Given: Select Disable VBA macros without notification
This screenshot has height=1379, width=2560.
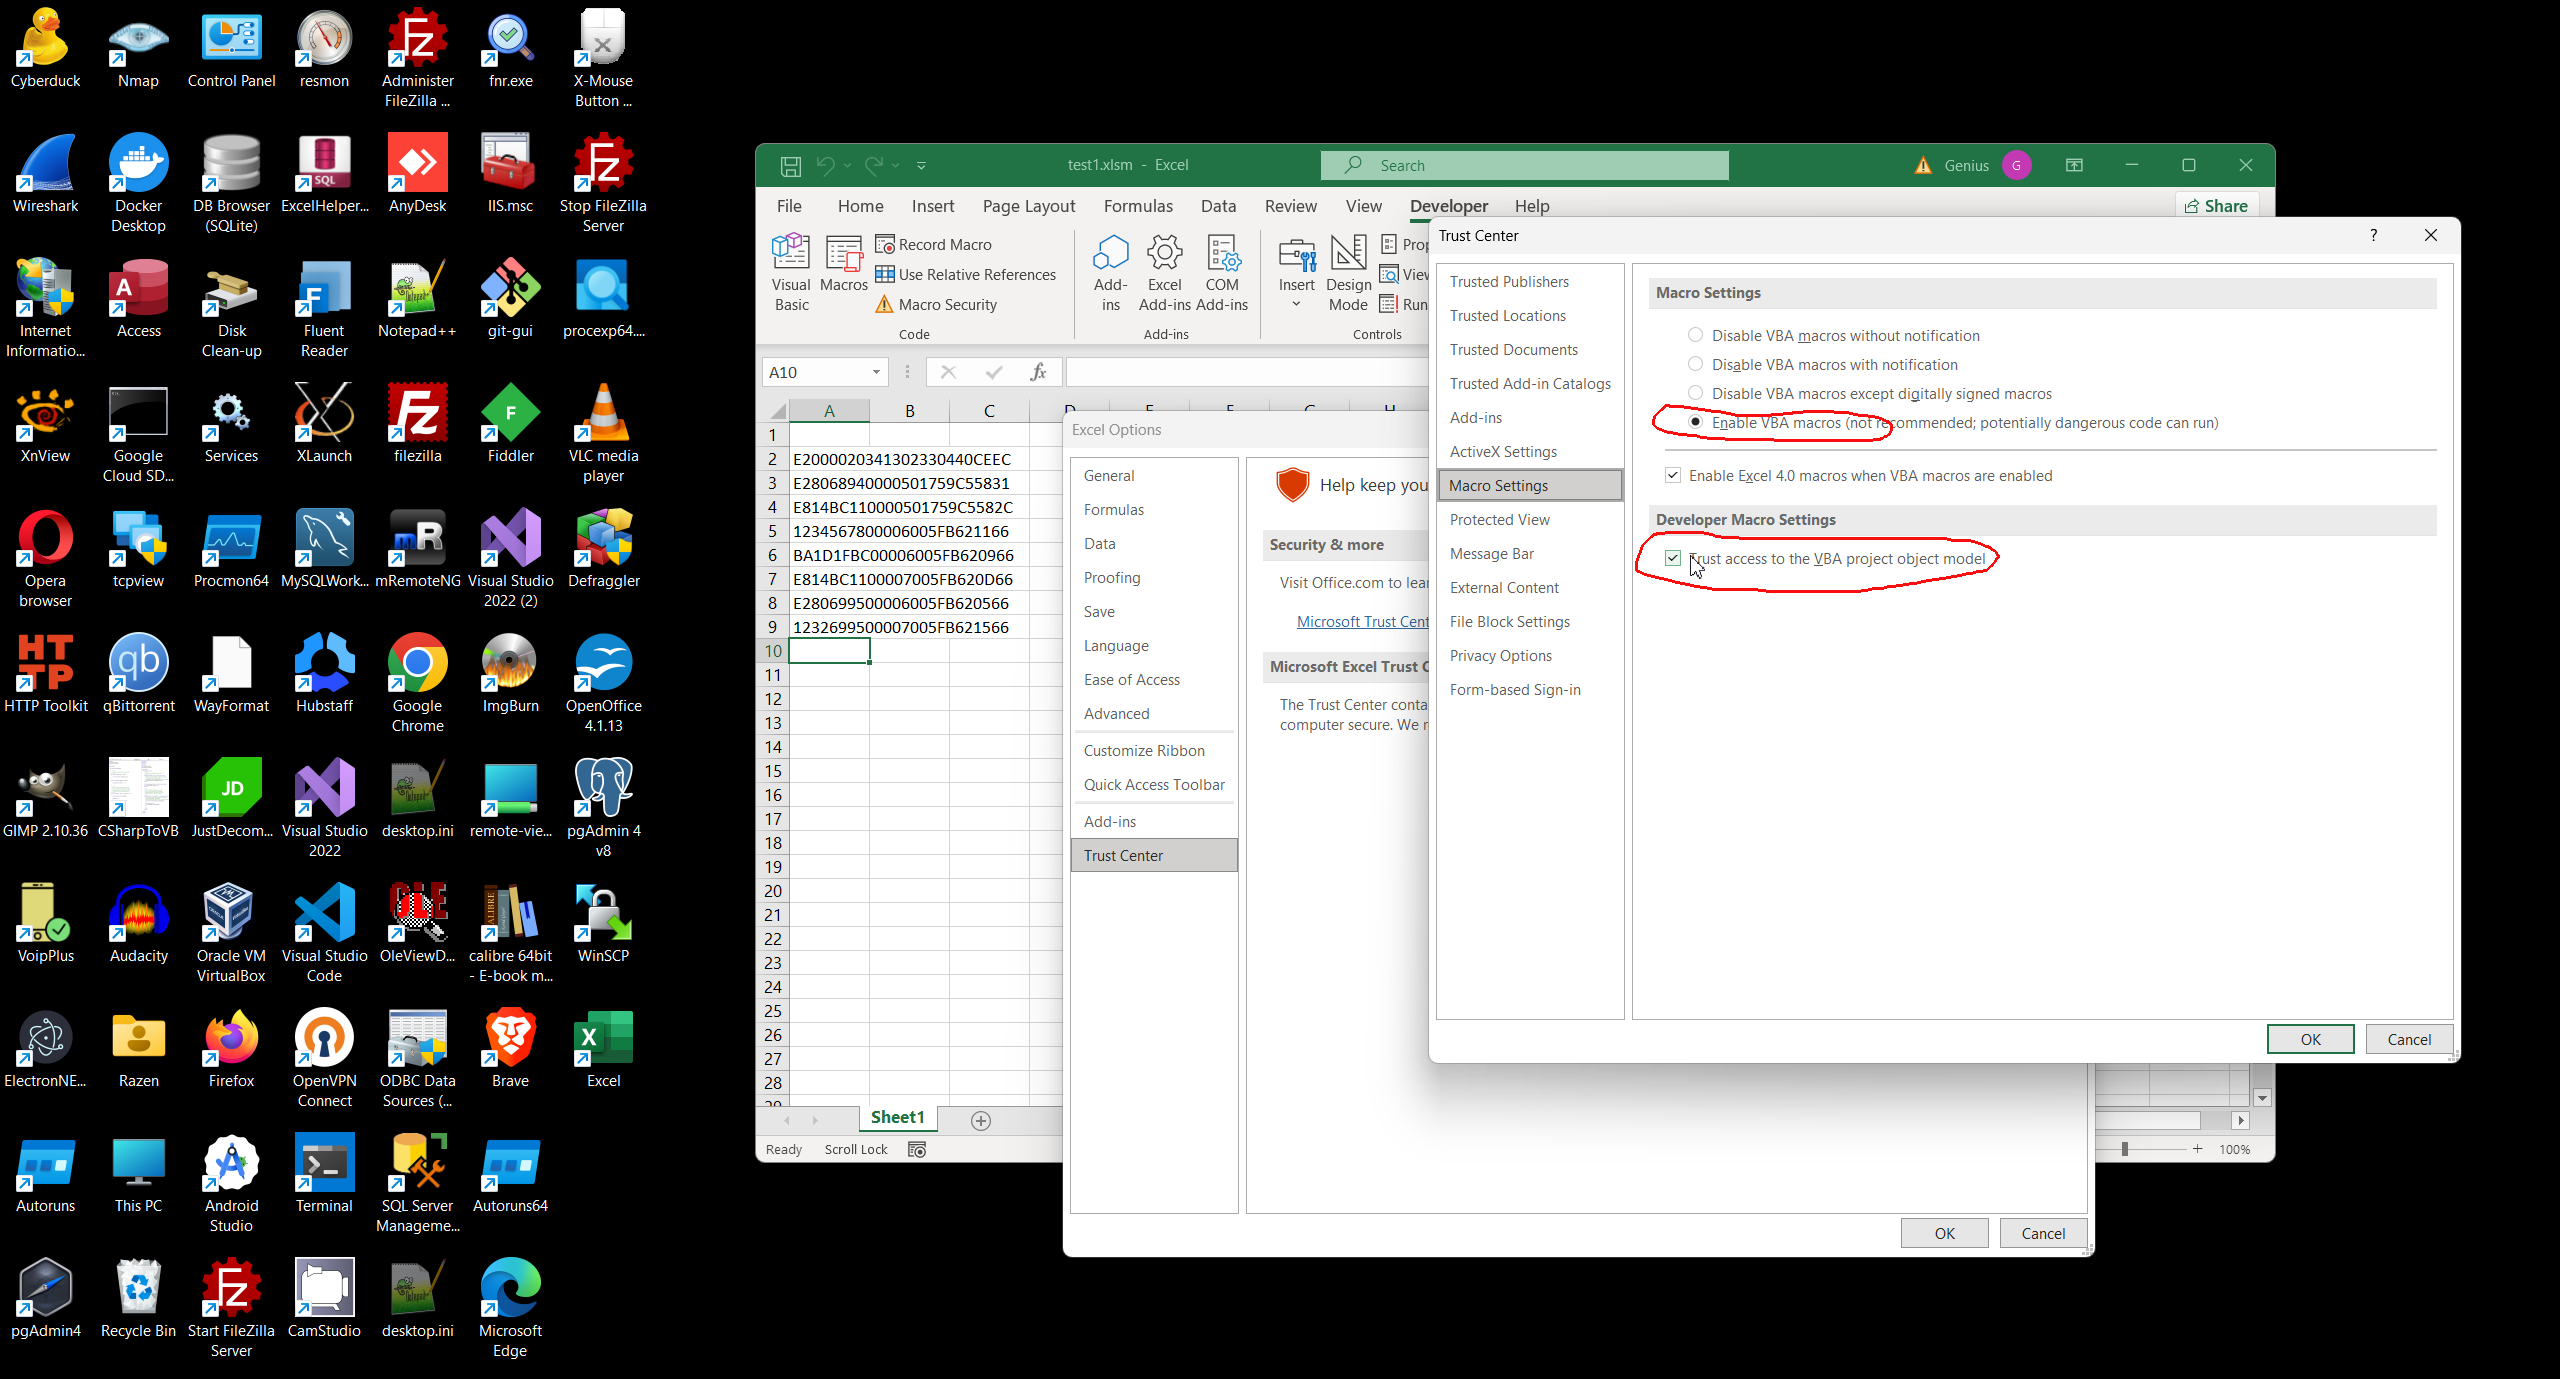Looking at the screenshot, I should [x=1695, y=336].
